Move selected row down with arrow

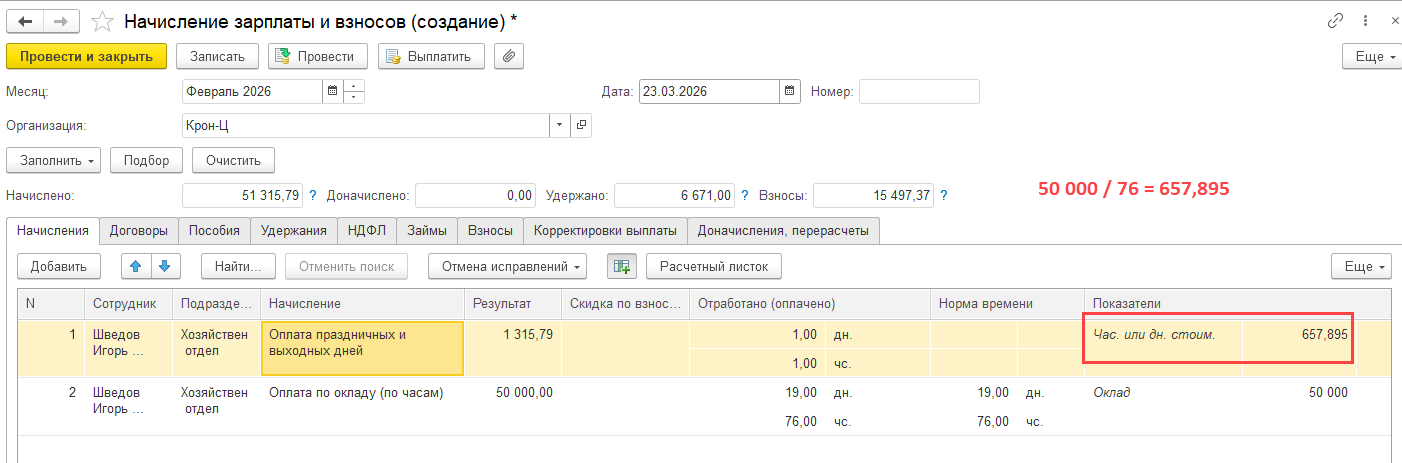coord(164,266)
